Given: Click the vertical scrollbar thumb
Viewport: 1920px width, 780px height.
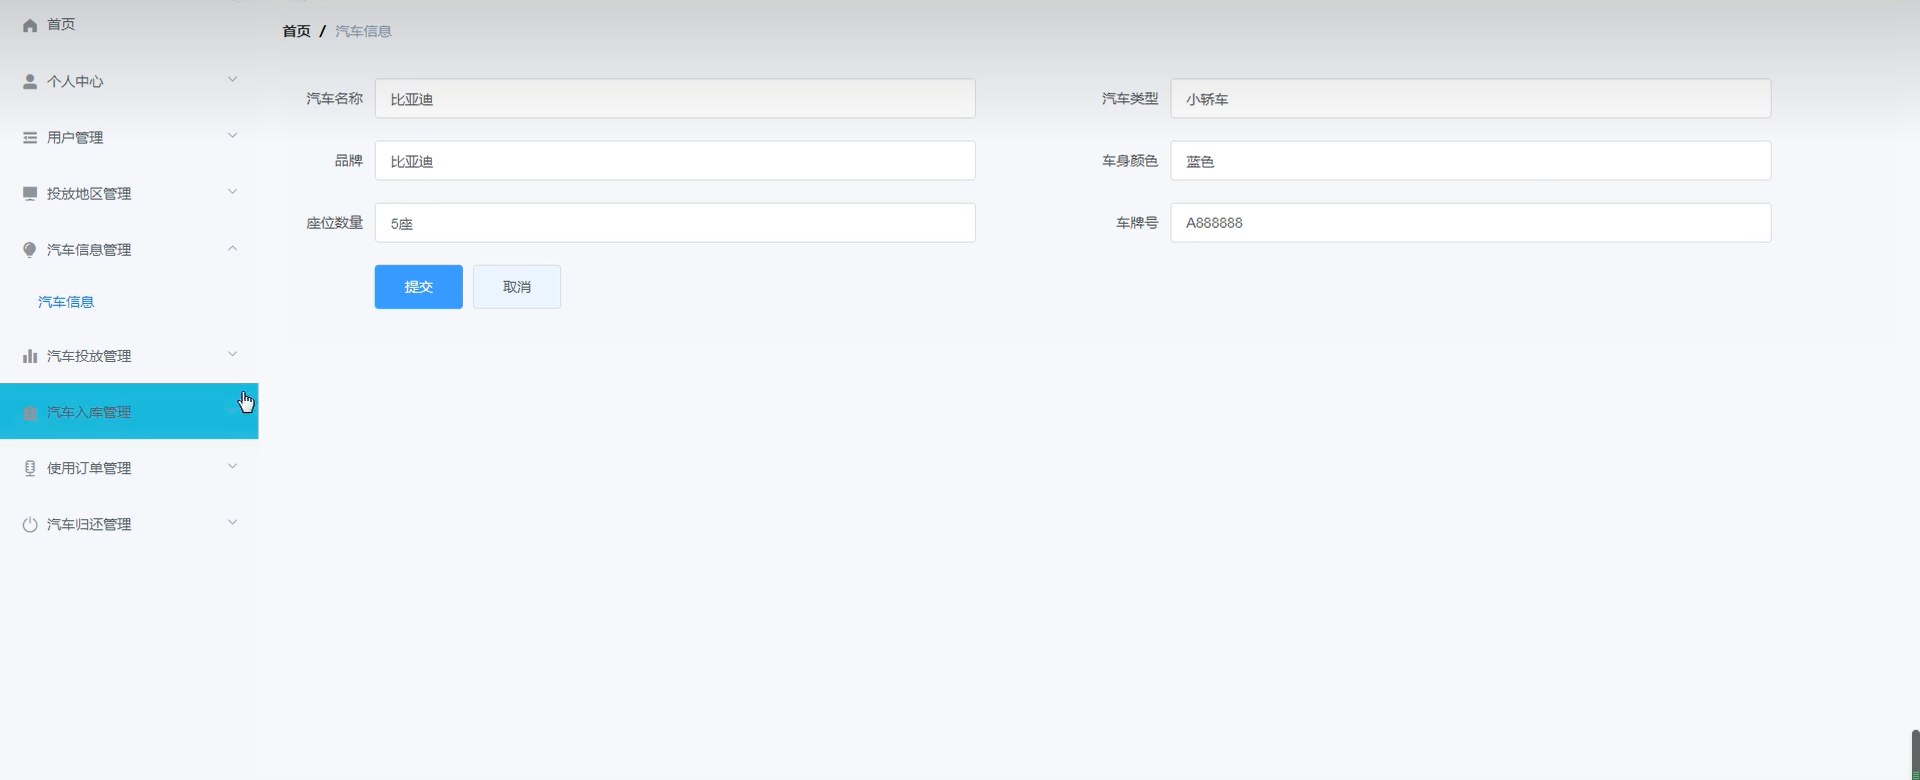Looking at the screenshot, I should coord(1915,755).
